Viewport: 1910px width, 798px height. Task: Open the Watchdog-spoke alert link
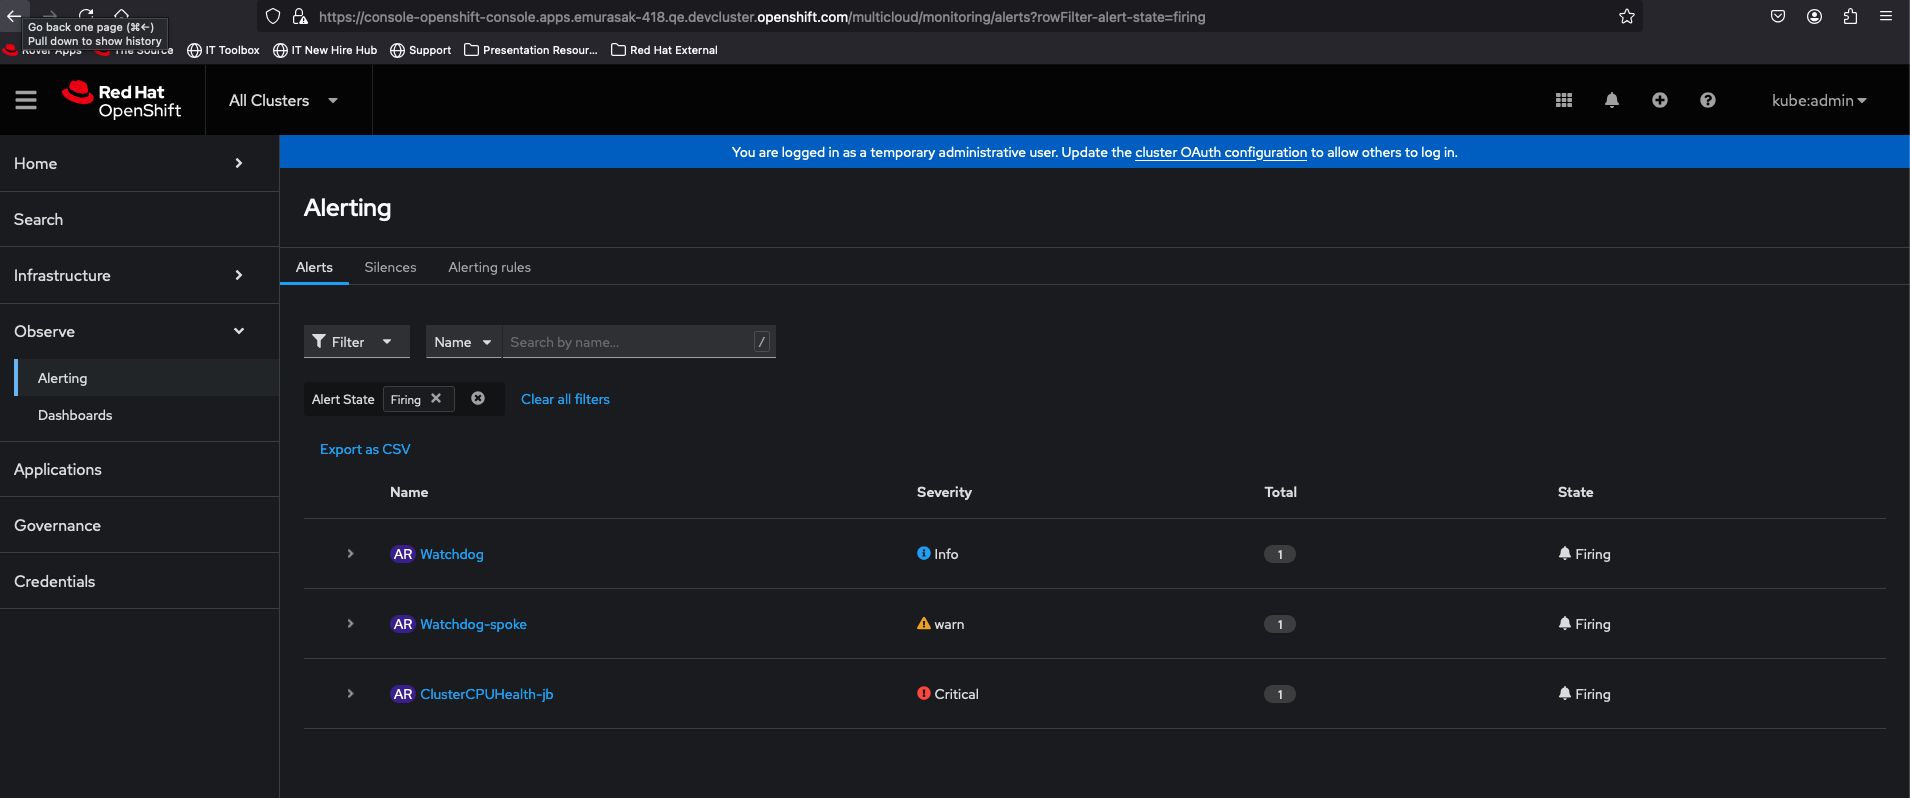point(473,624)
